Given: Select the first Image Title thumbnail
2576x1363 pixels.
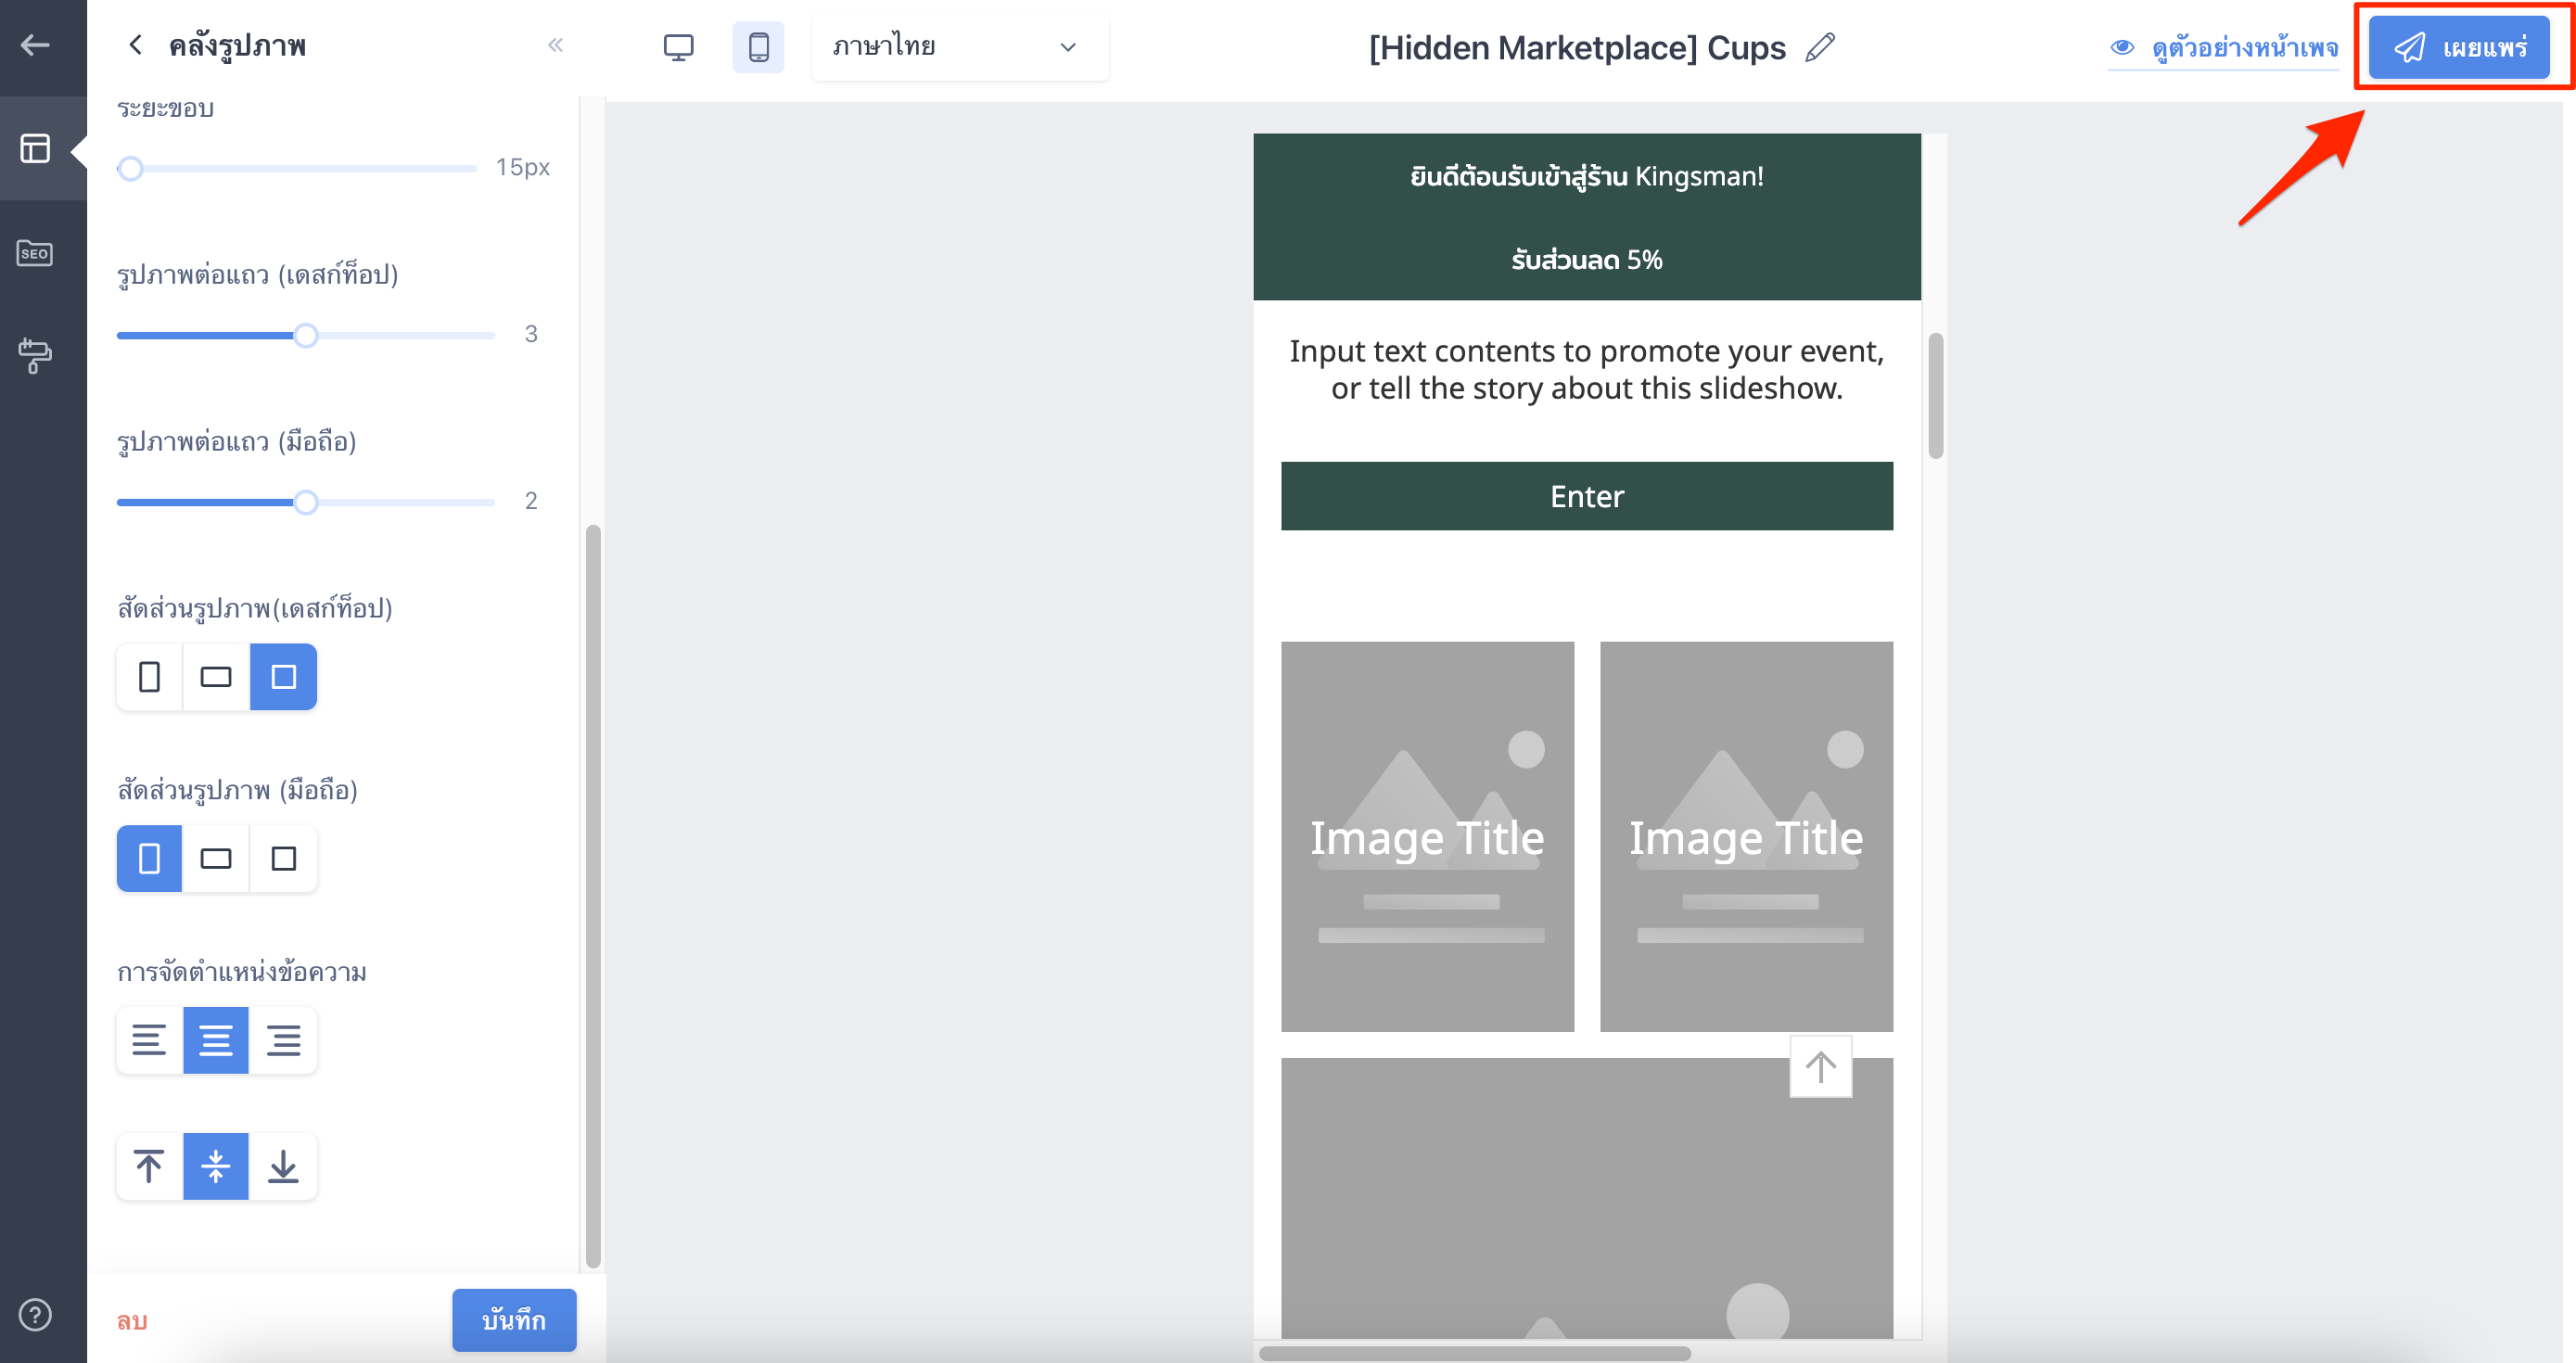Looking at the screenshot, I should point(1427,836).
